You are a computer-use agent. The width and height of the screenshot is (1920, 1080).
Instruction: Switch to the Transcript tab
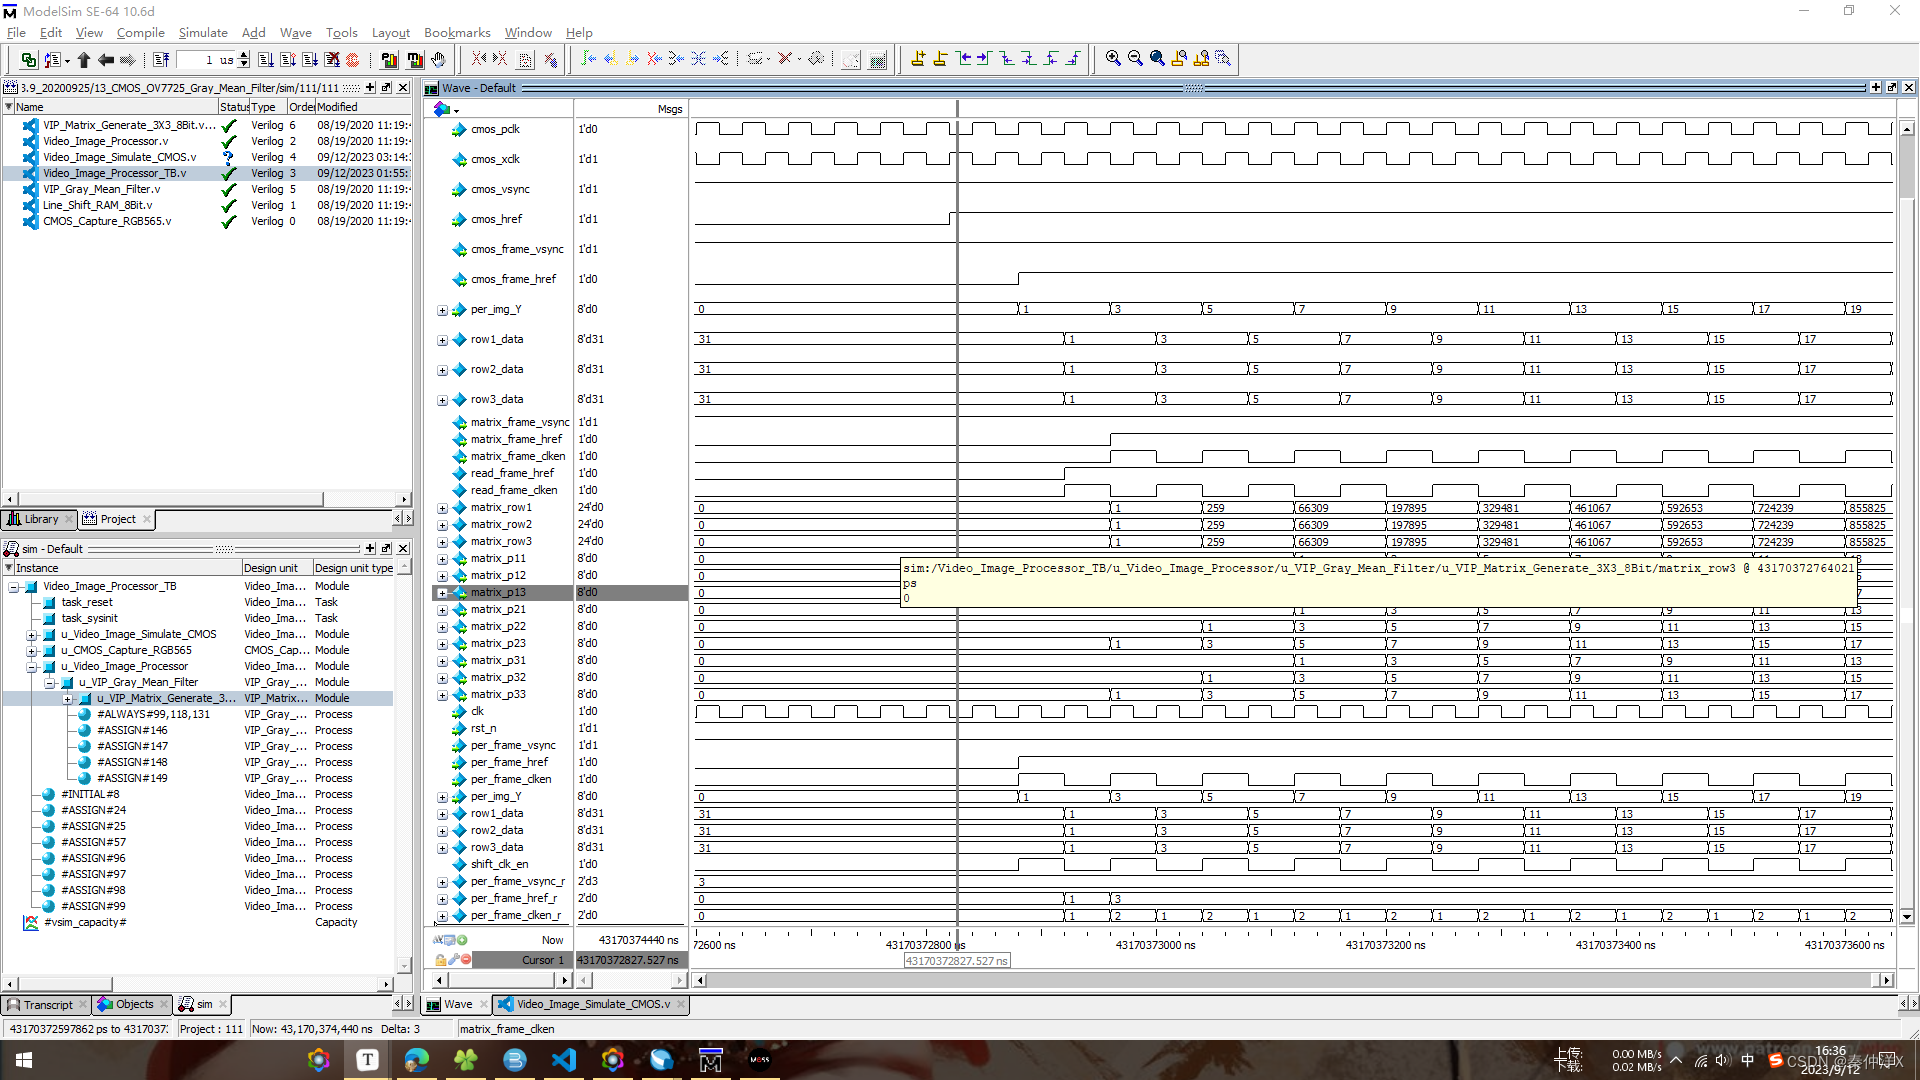(46, 1004)
